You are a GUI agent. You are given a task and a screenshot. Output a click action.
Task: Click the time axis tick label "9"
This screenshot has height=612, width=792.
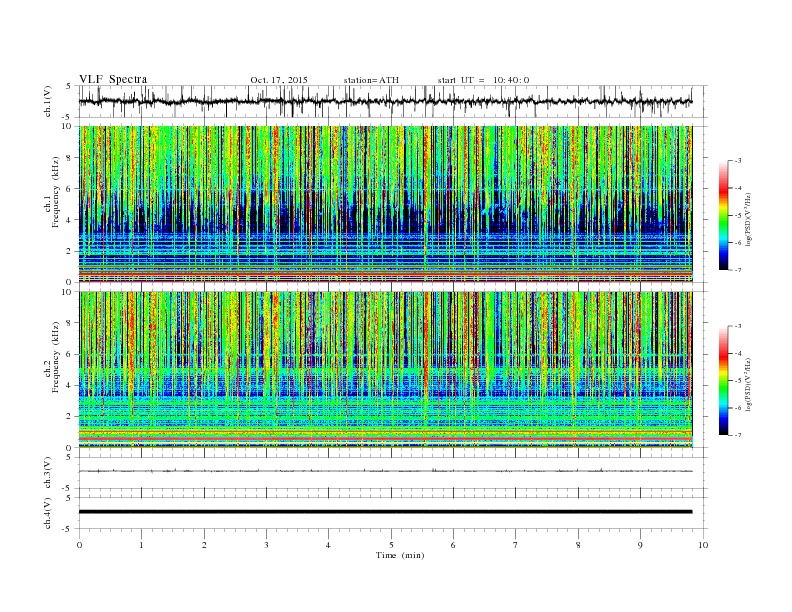pos(640,545)
